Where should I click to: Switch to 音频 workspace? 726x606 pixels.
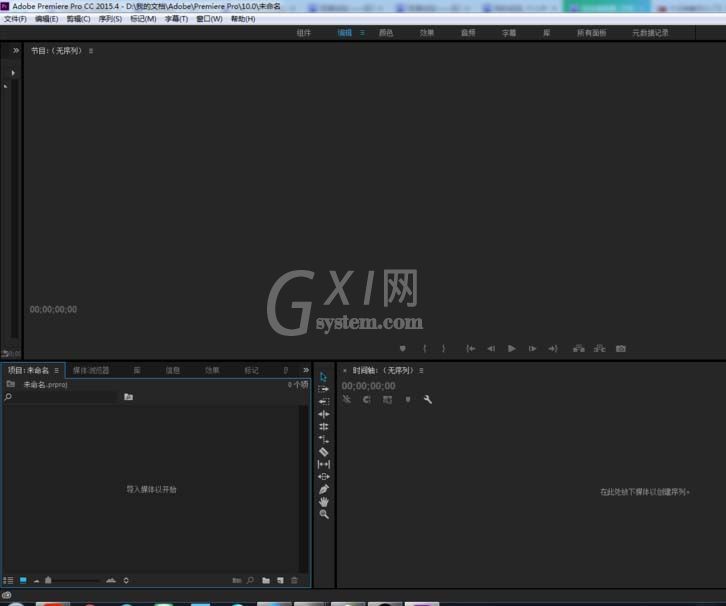coord(468,33)
